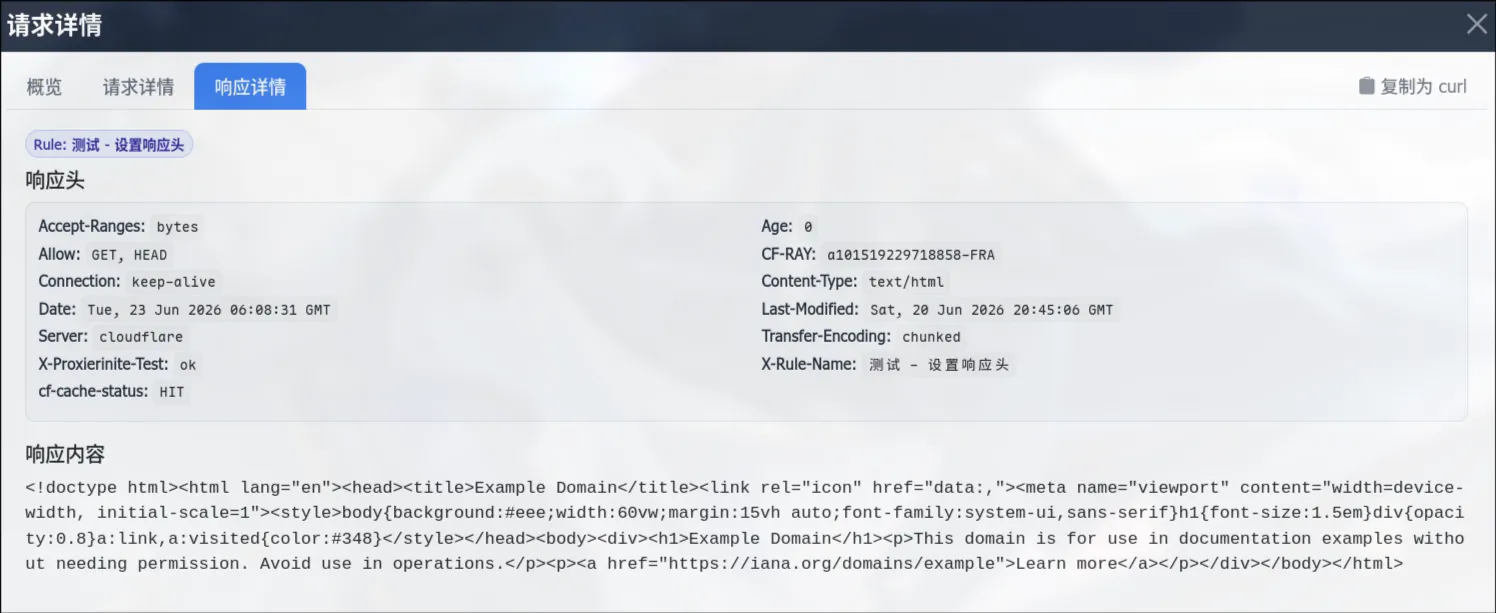
Task: Click the Content-Type value text/html
Action: pos(907,282)
